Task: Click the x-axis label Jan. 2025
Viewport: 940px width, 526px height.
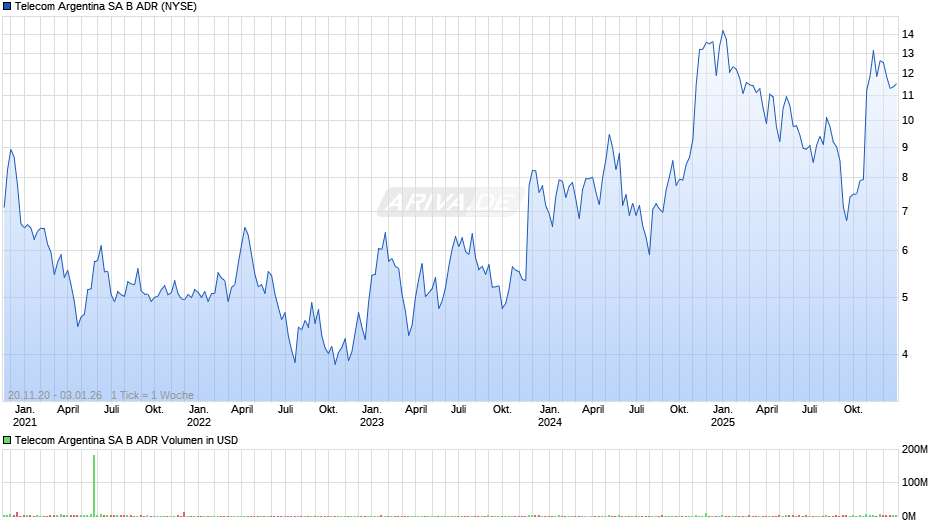Action: point(723,416)
